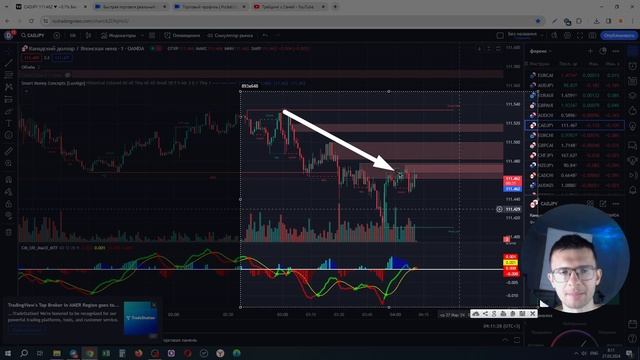Open the Indicators menu
Image resolution: width=640 pixels, height=360 pixels.
[x=118, y=36]
